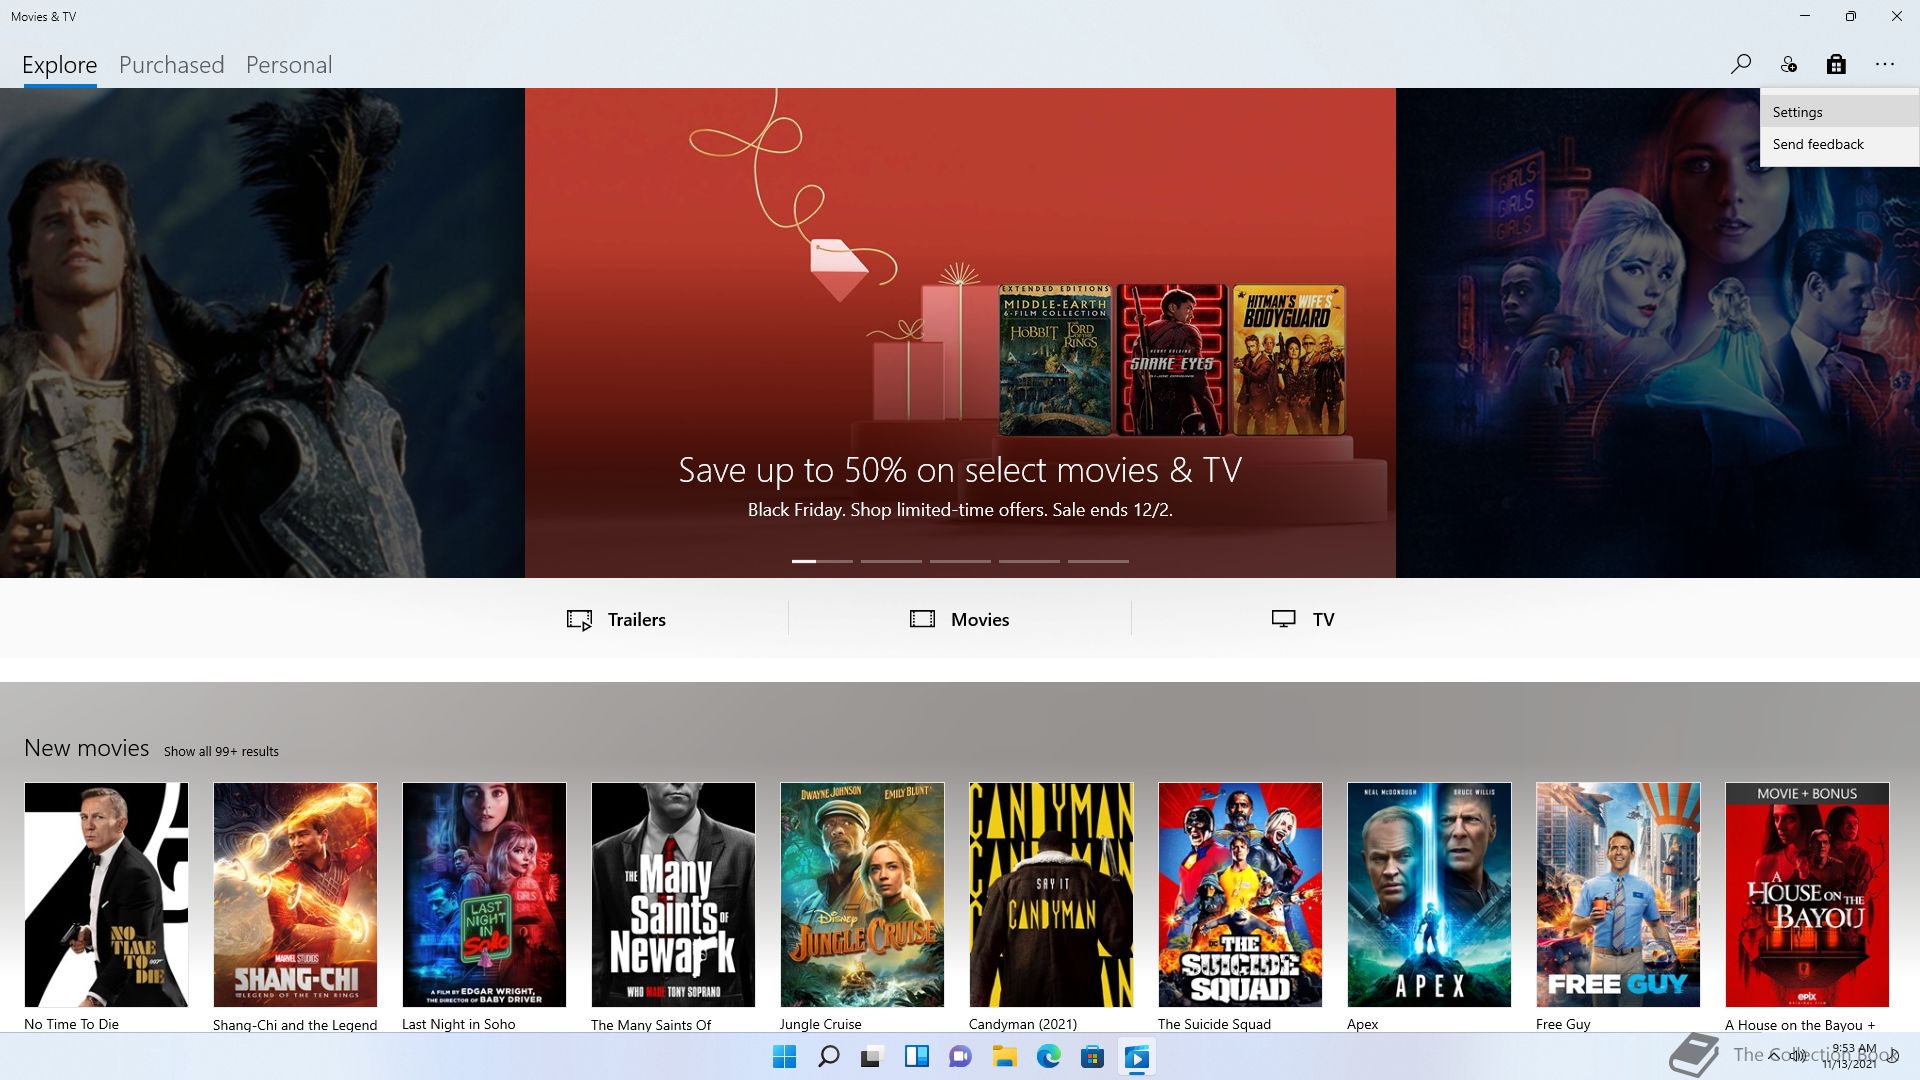Open Shang-Chi movie poster
This screenshot has height=1080, width=1920.
pyautogui.click(x=295, y=895)
